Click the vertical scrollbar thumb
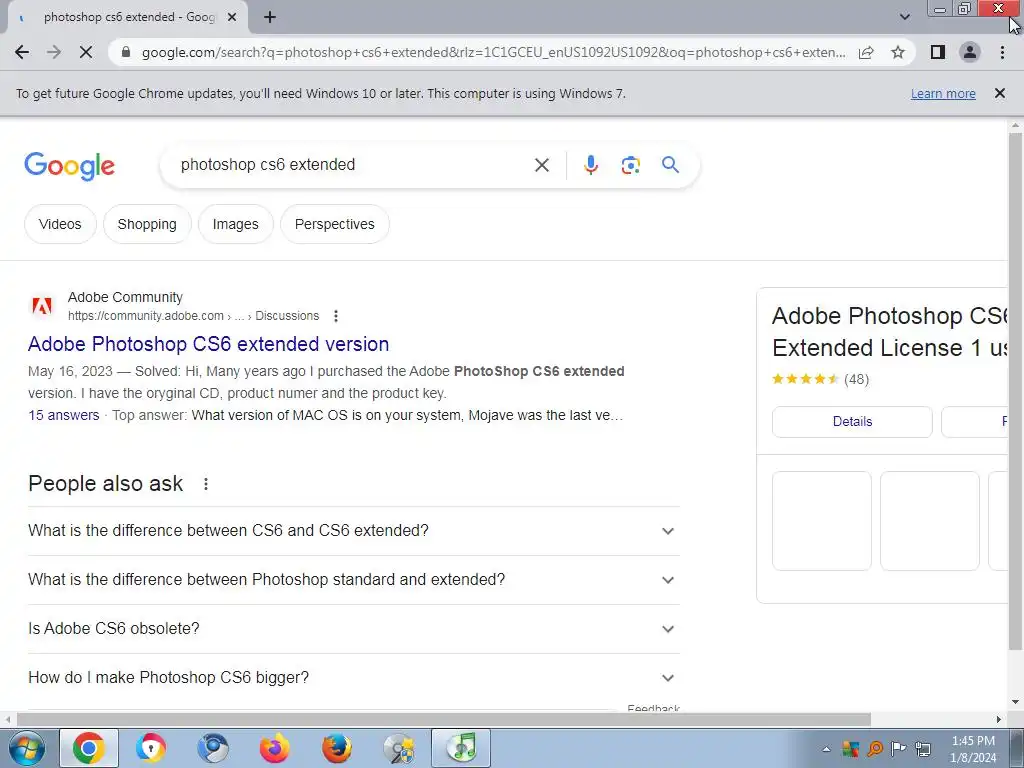This screenshot has width=1024, height=768. [x=1015, y=392]
